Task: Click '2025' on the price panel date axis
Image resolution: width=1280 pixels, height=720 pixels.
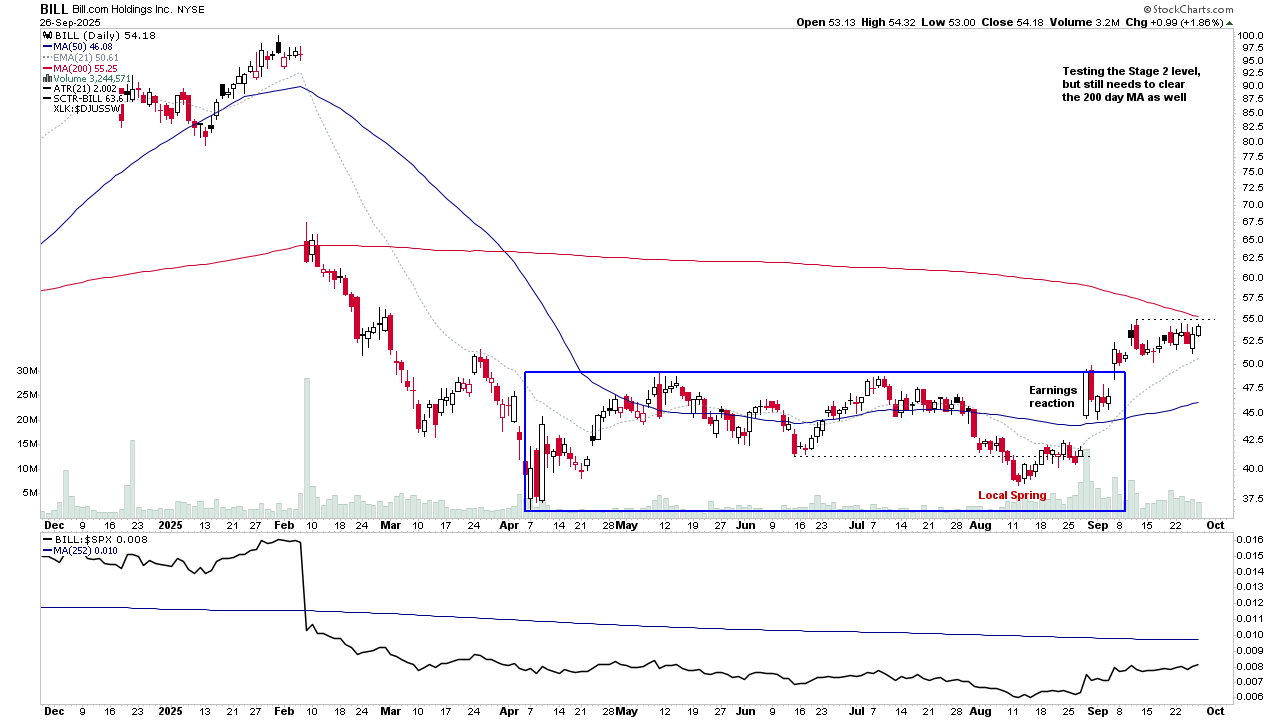Action: [171, 524]
